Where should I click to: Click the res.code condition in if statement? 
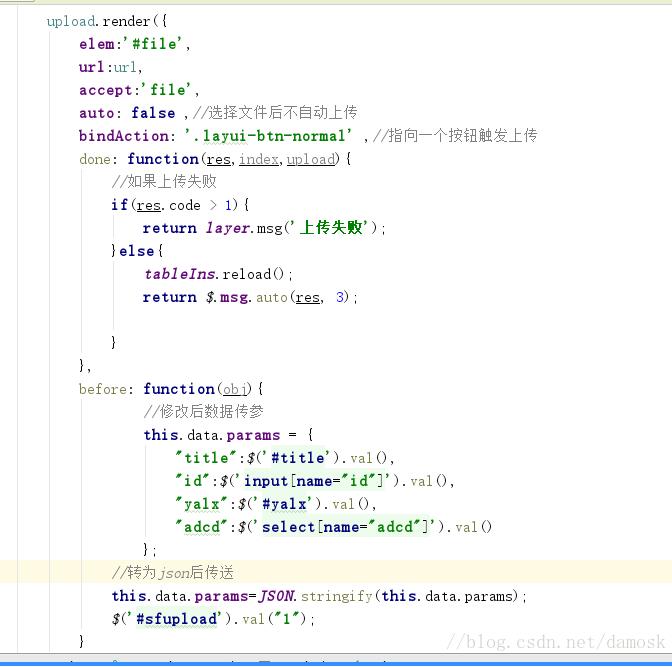click(x=168, y=205)
